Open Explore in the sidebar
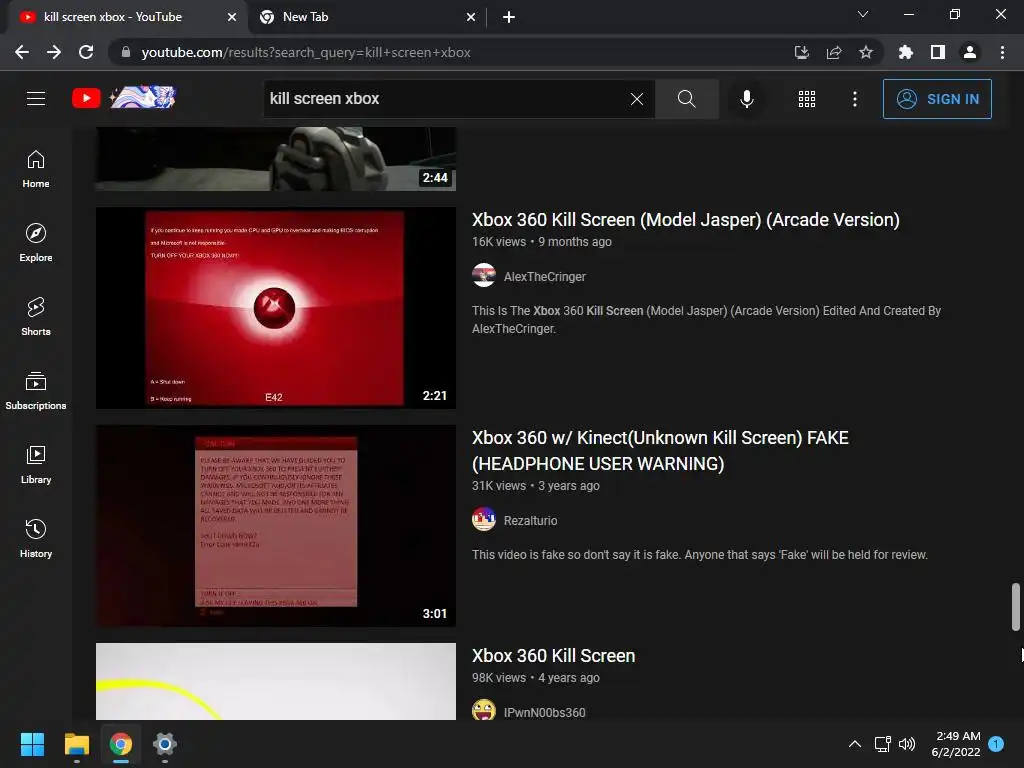This screenshot has height=768, width=1024. click(x=36, y=243)
